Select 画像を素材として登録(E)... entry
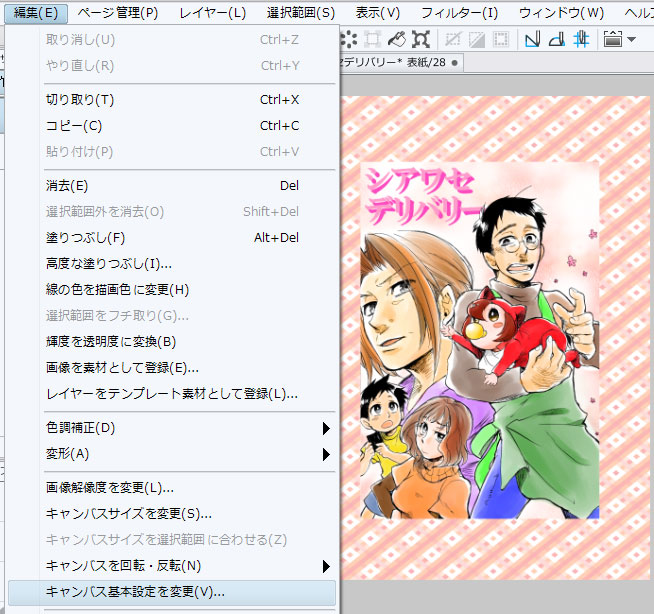 pyautogui.click(x=172, y=367)
